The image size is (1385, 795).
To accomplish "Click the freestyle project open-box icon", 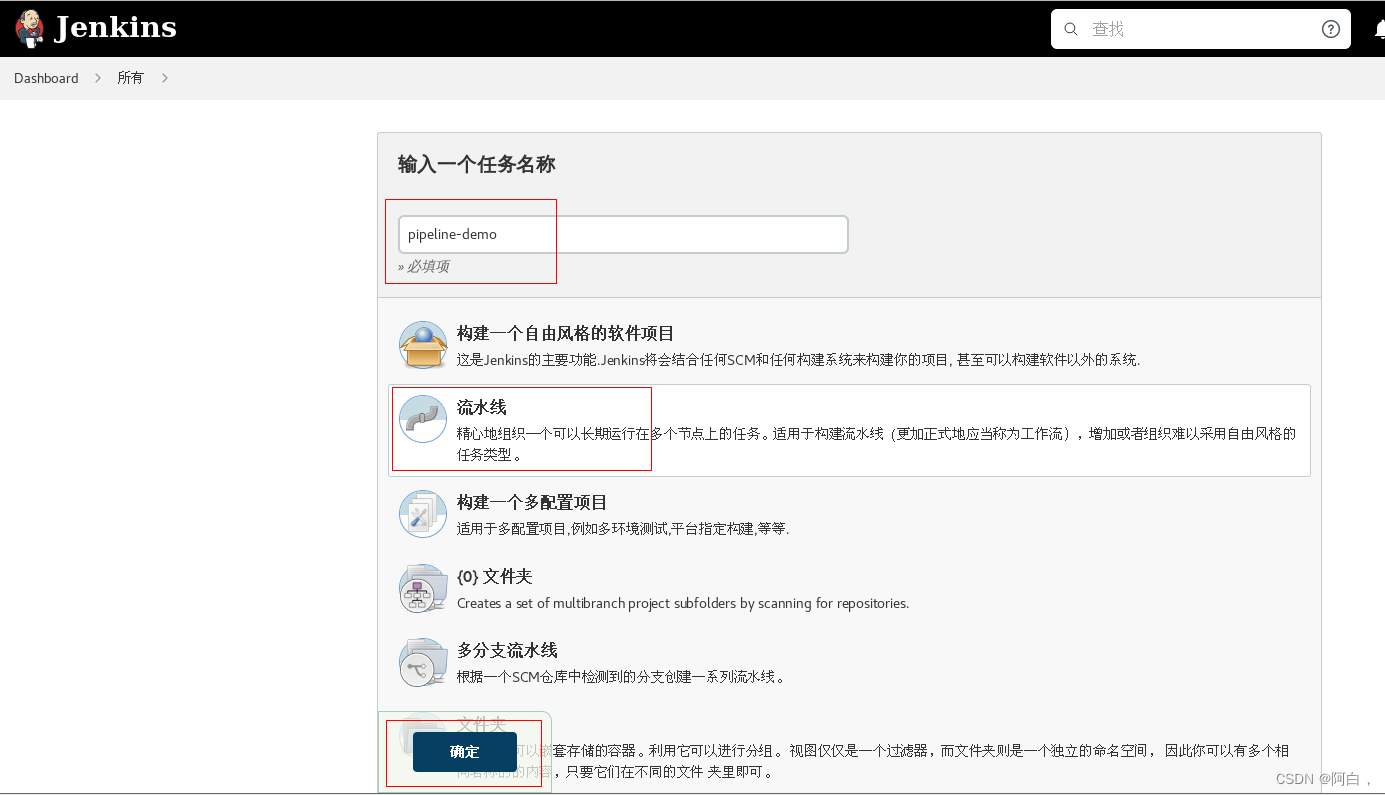I will [422, 343].
